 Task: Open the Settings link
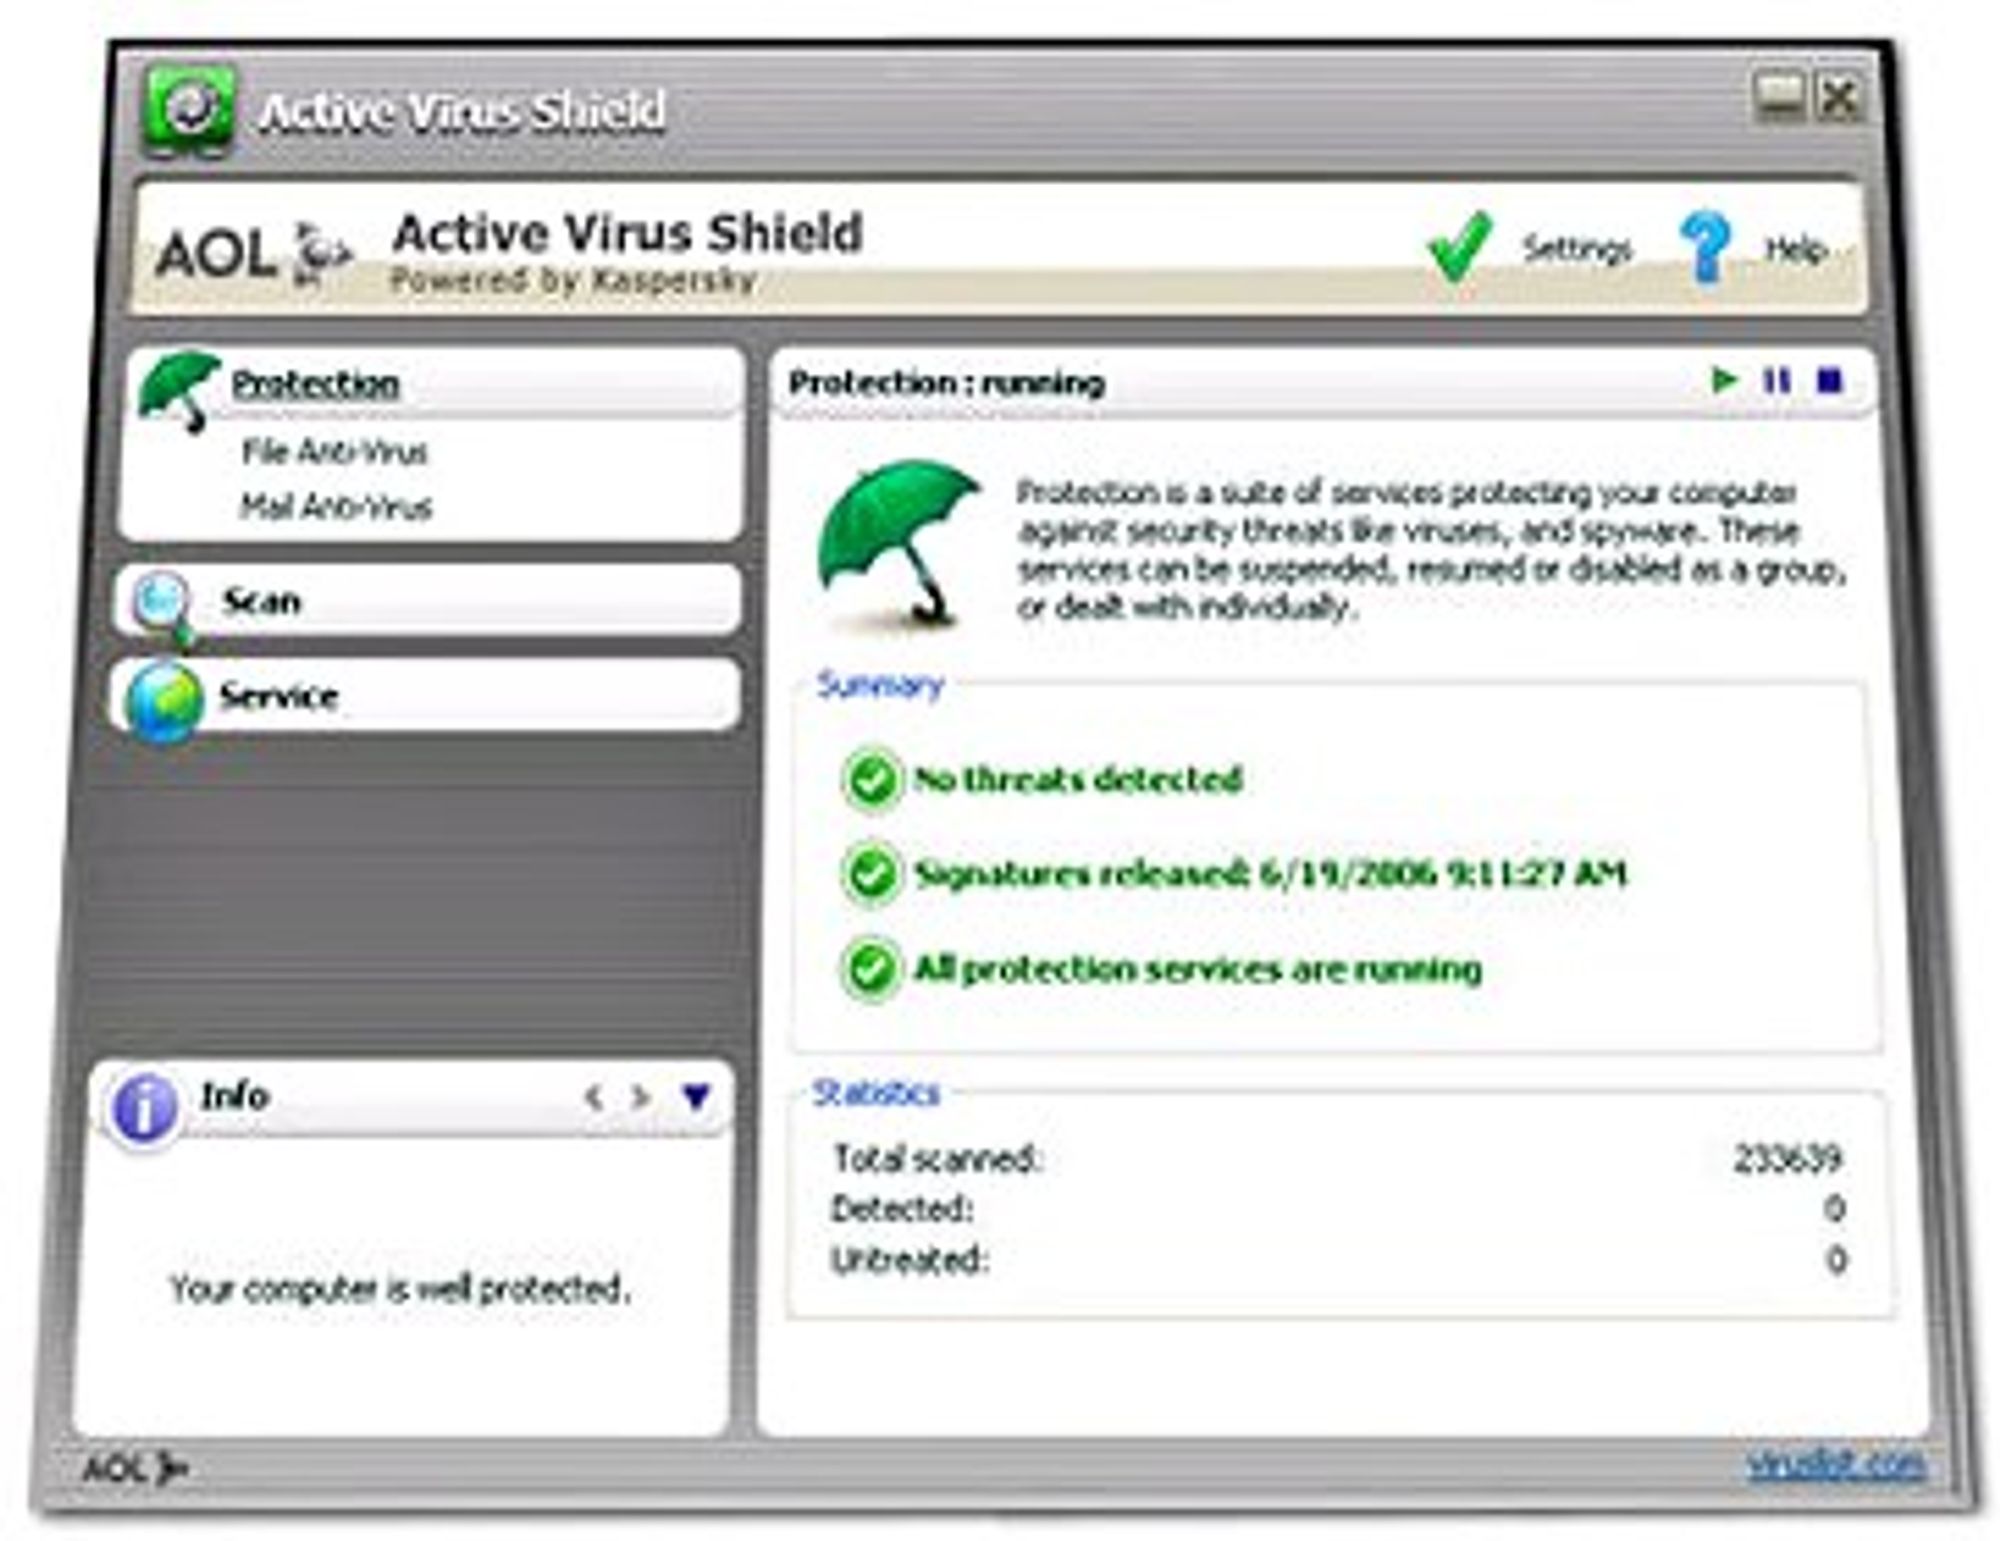[x=1577, y=248]
